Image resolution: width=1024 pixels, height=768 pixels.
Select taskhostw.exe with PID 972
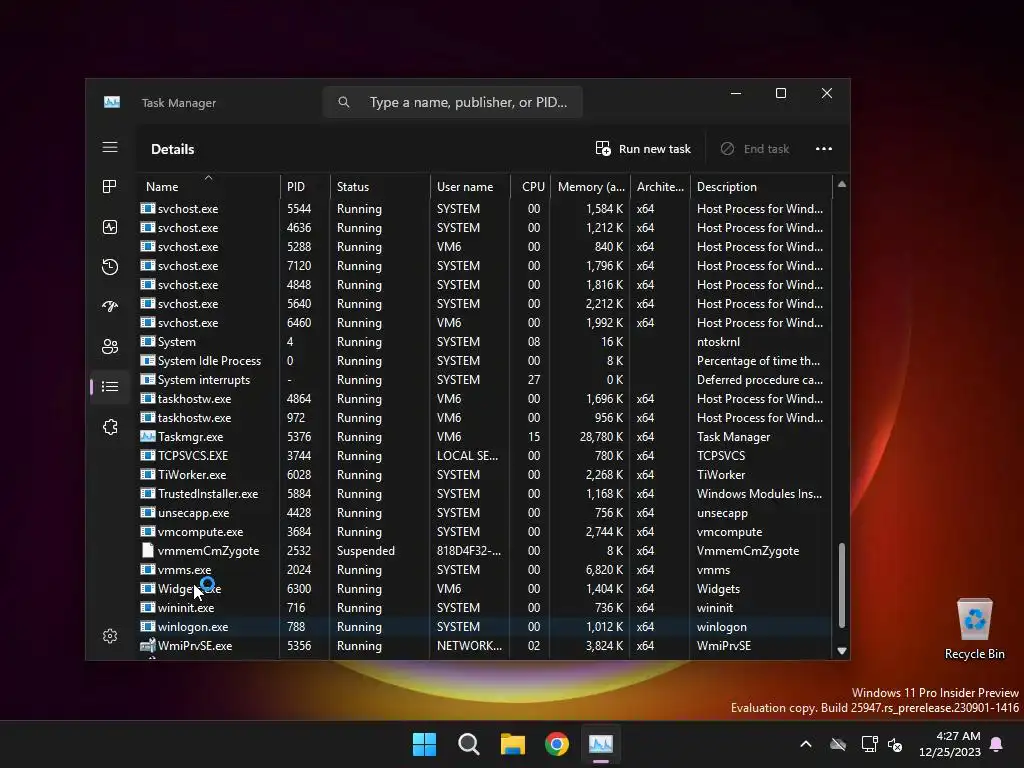pyautogui.click(x=485, y=417)
